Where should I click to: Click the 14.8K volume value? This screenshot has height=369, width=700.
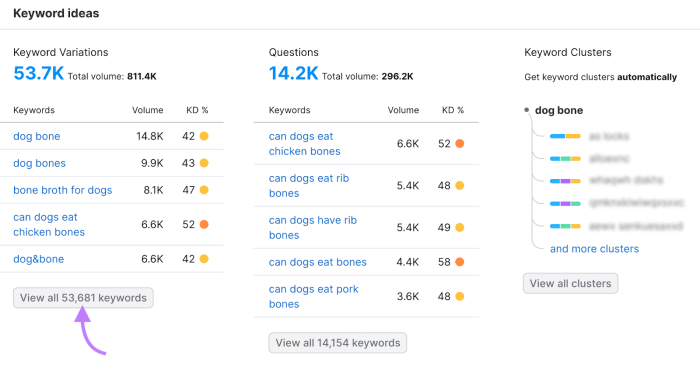(x=150, y=136)
